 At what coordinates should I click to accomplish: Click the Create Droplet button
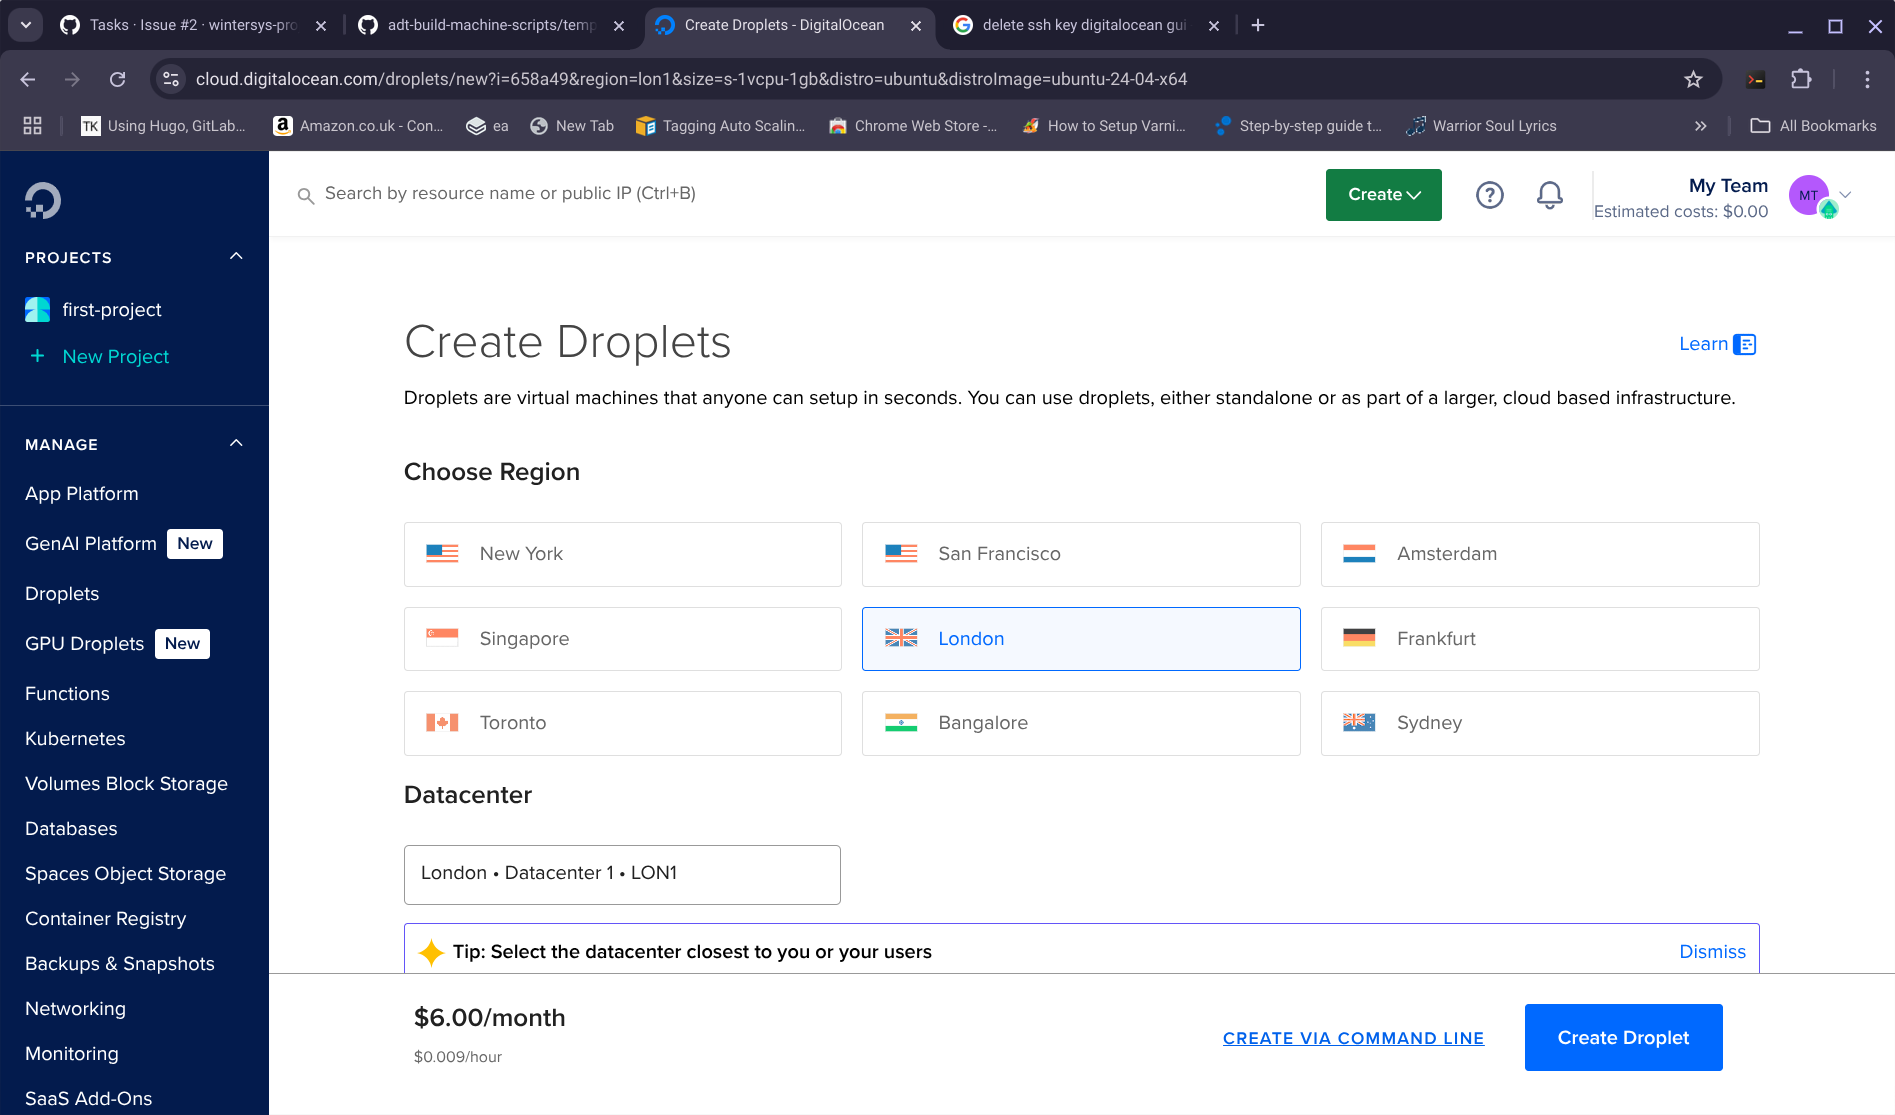pos(1622,1037)
